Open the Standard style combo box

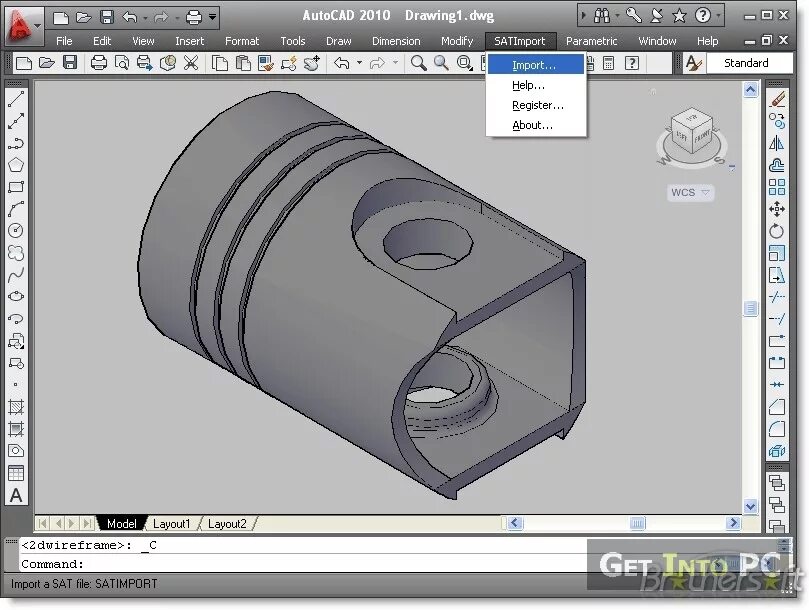[748, 63]
